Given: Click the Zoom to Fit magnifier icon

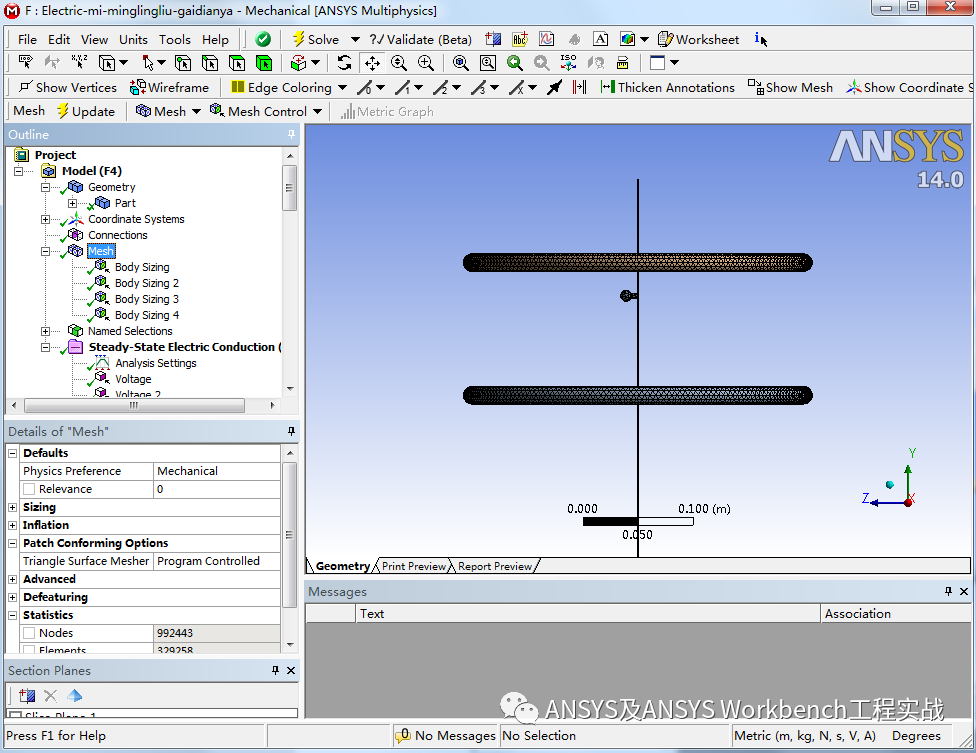Looking at the screenshot, I should click(461, 63).
